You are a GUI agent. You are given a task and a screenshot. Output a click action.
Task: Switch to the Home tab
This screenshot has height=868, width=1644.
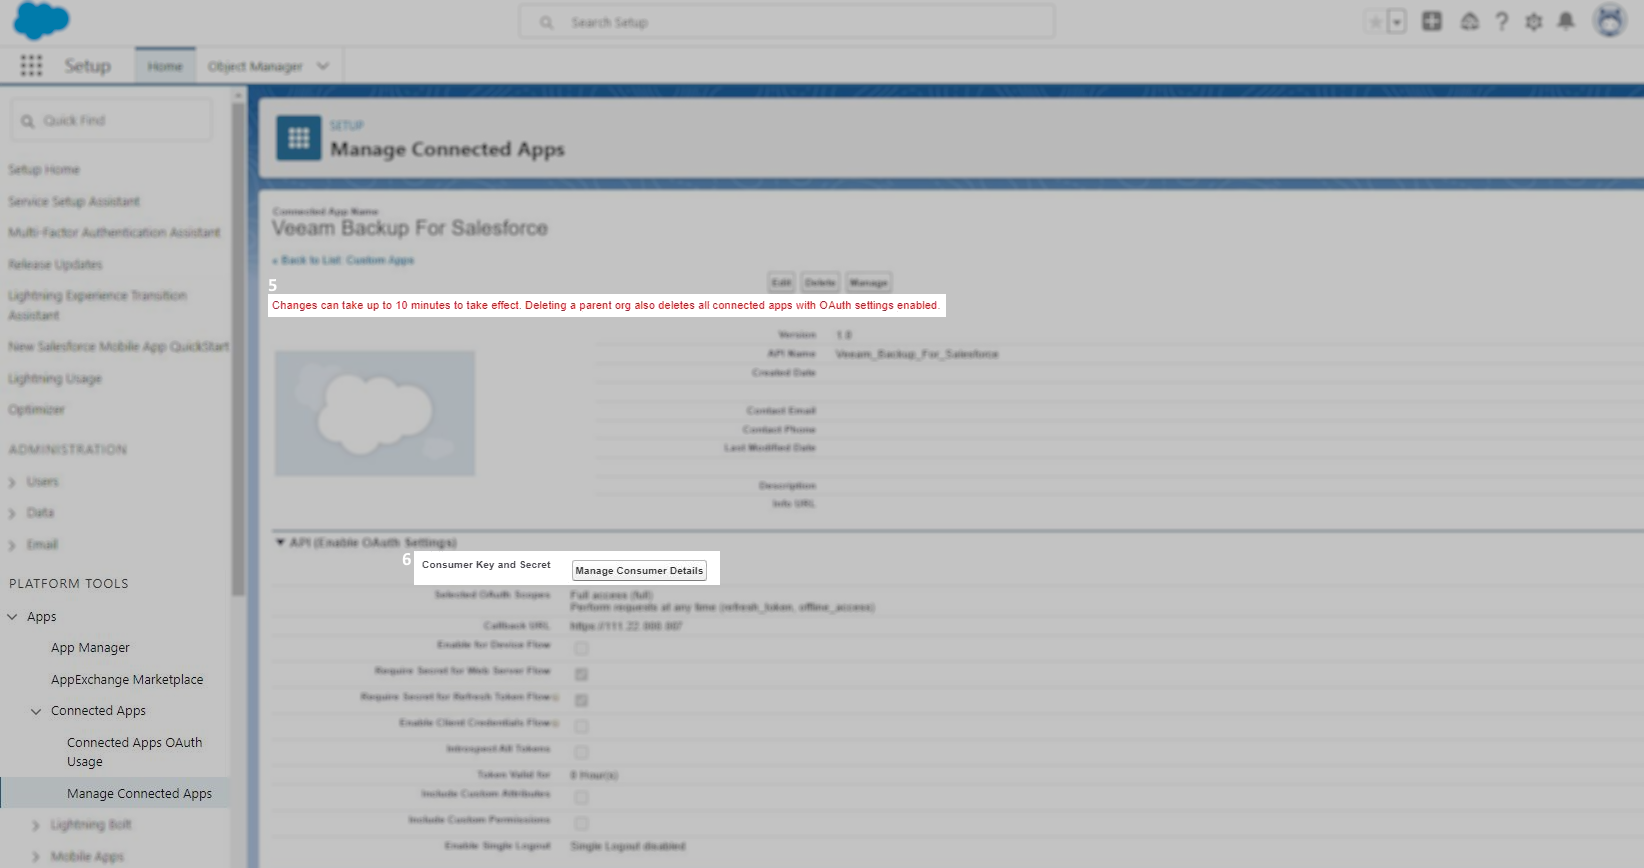click(x=165, y=66)
